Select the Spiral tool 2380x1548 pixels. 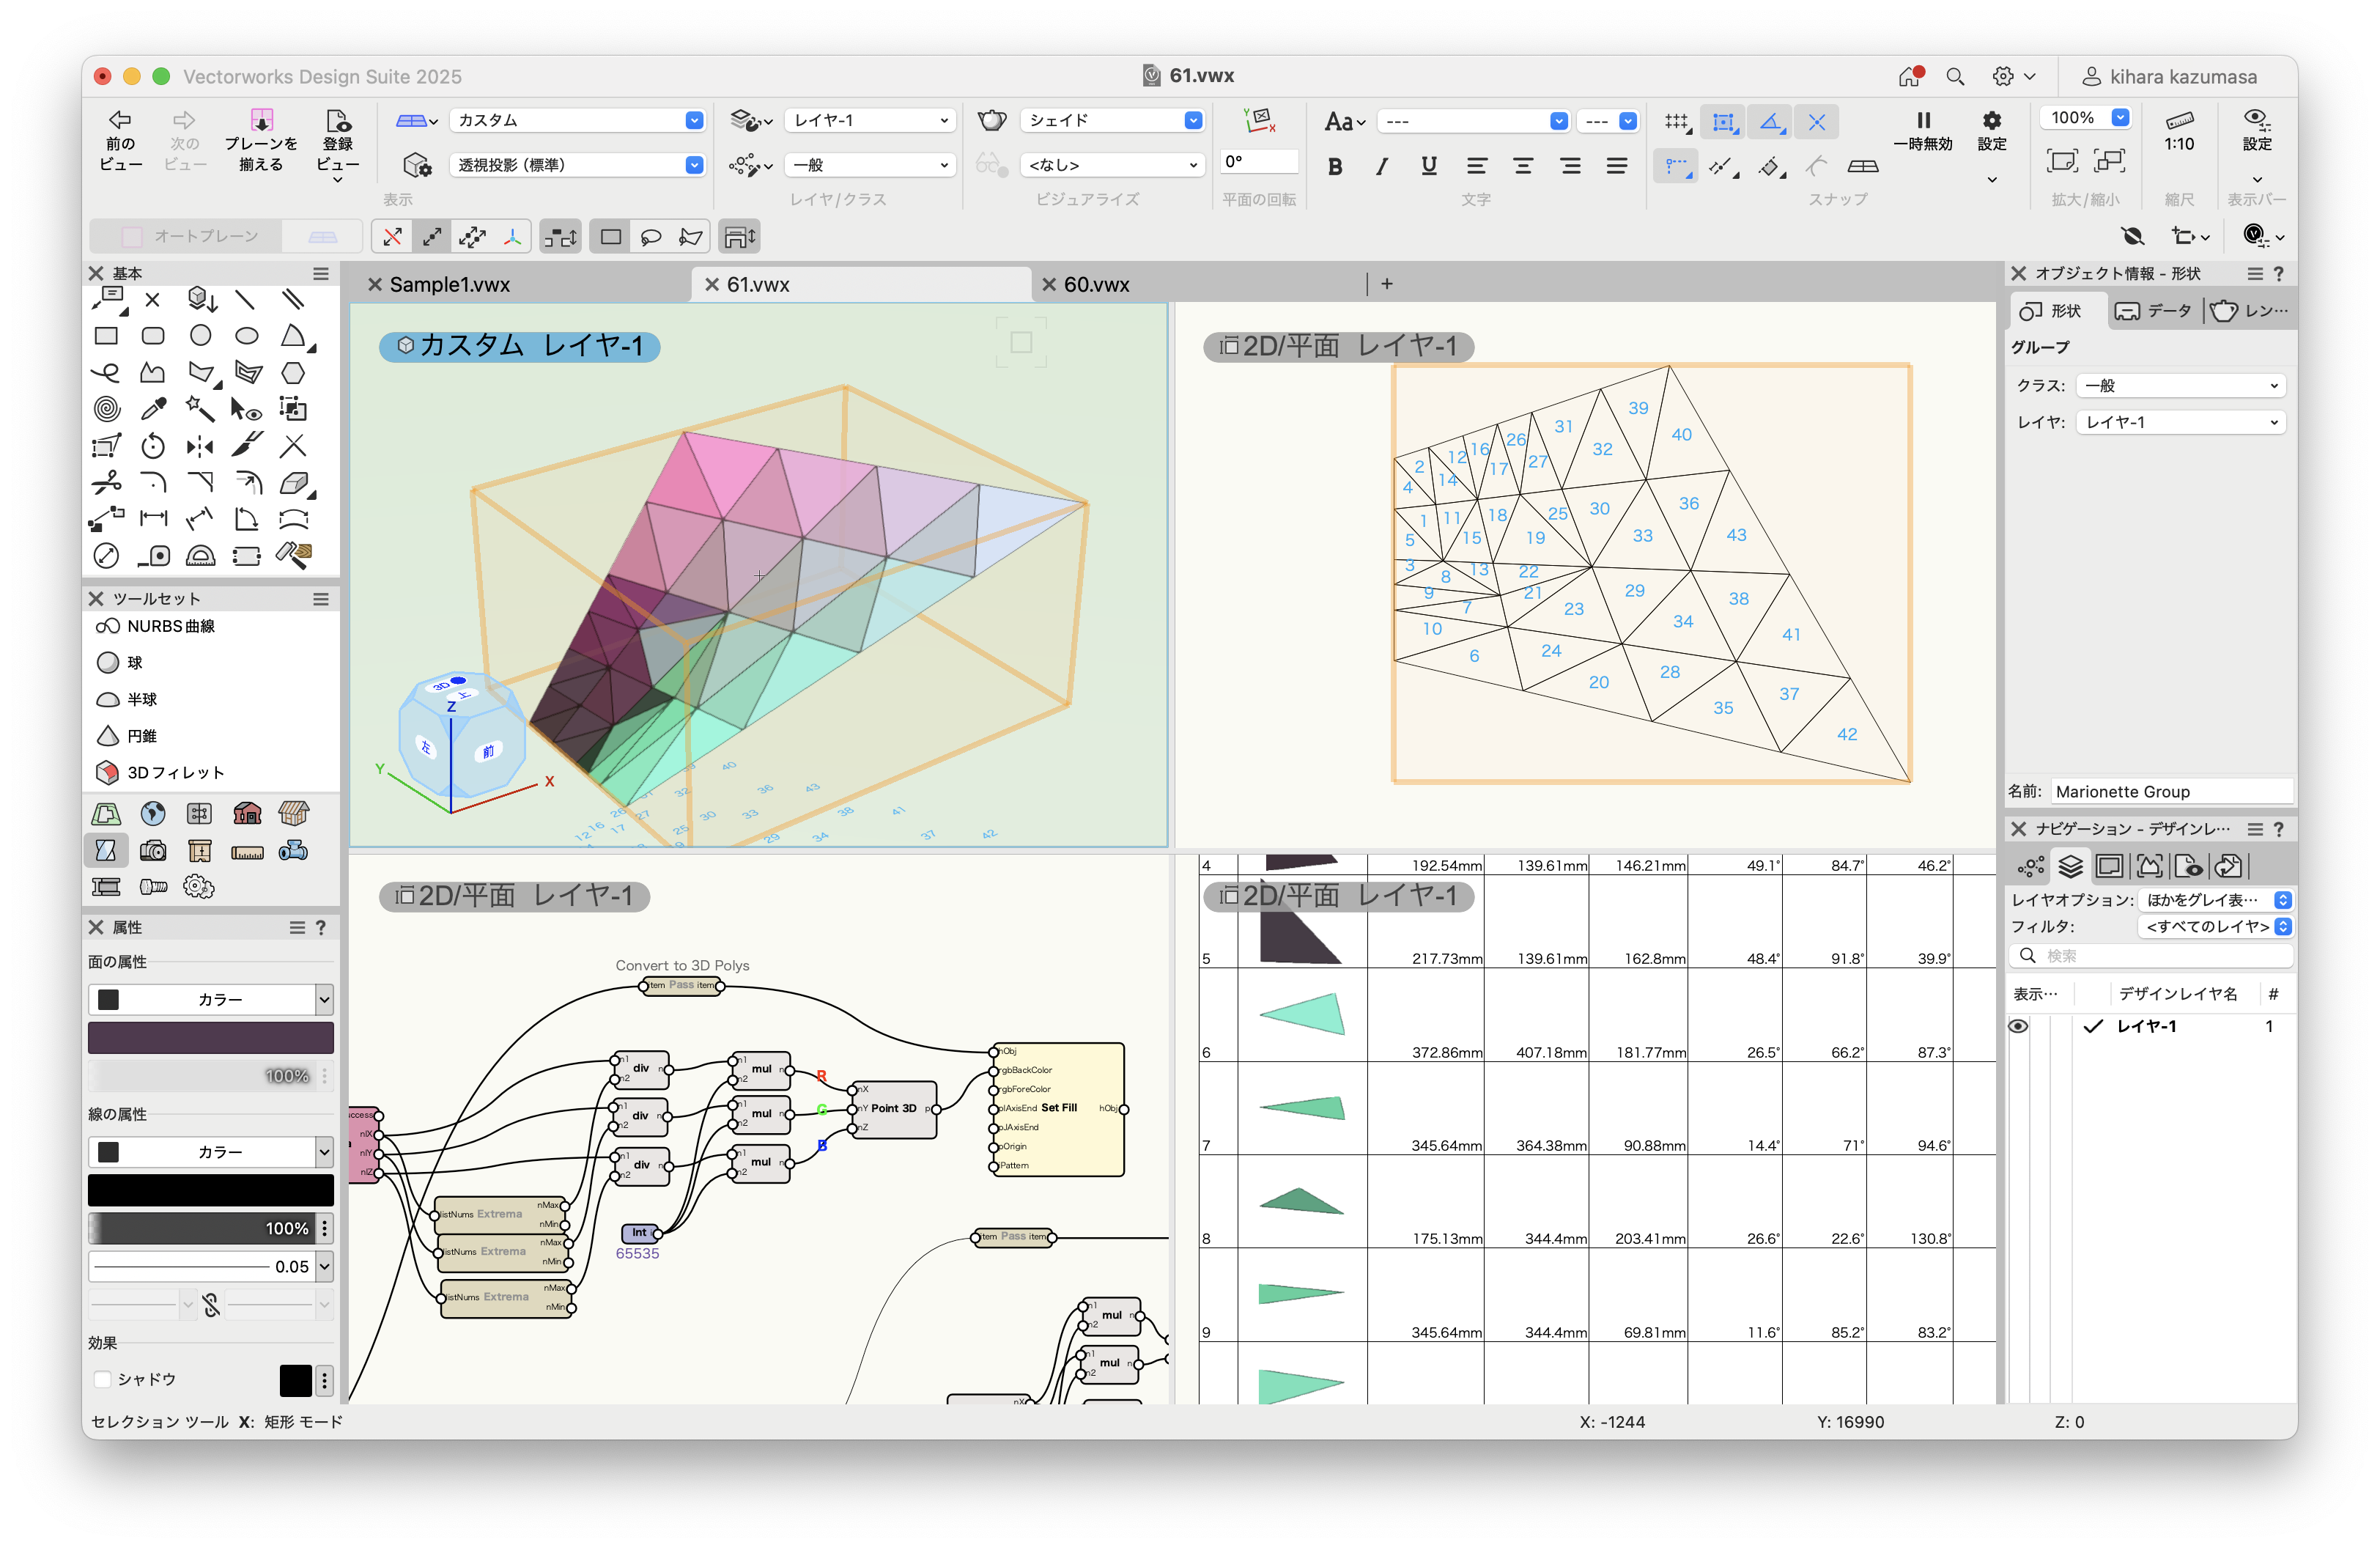(x=106, y=409)
